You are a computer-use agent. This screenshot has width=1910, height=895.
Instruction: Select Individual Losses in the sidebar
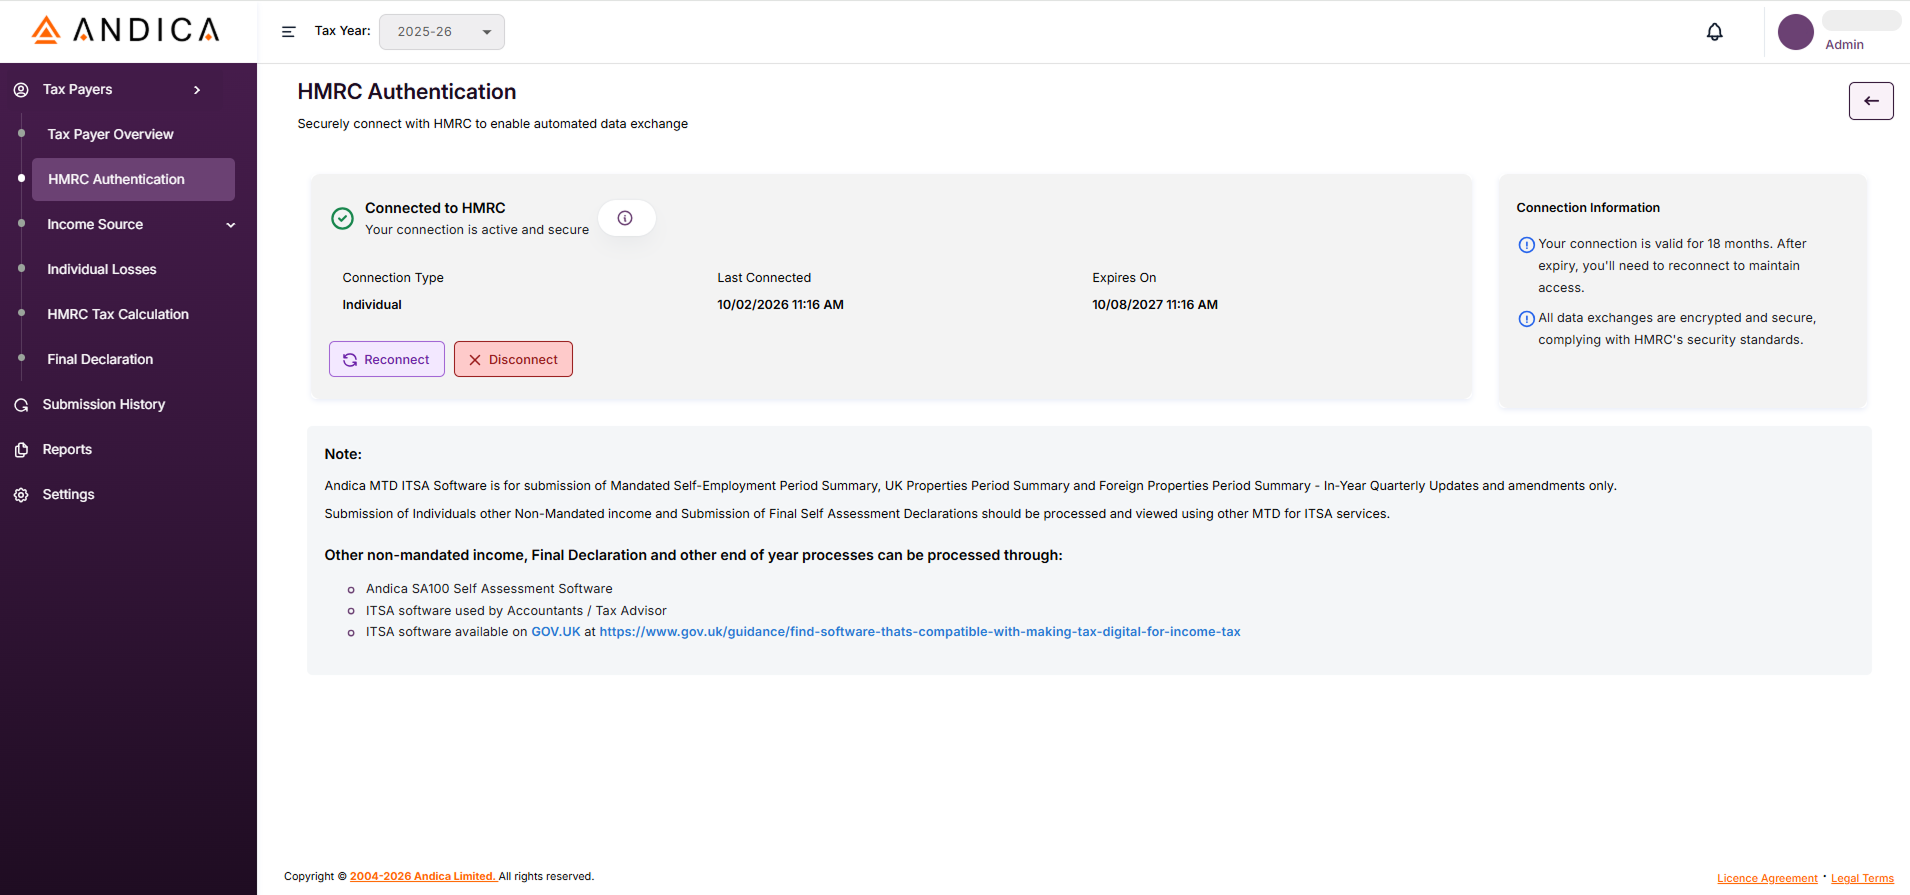point(102,269)
